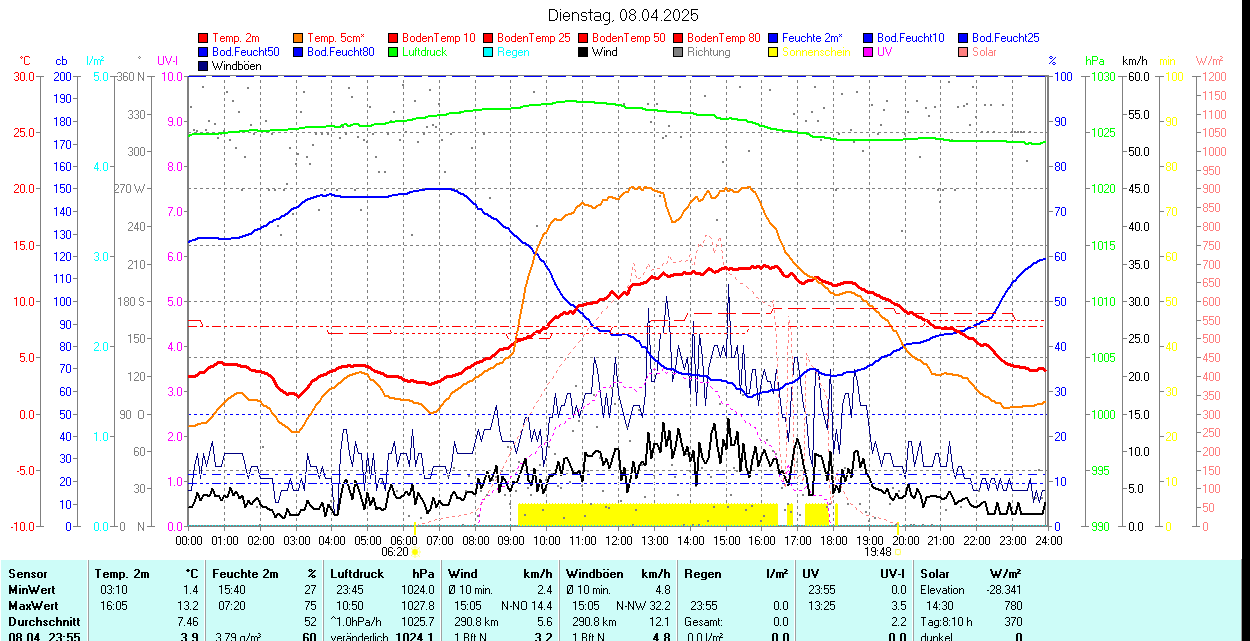Click the Elevation value -28.341
The image size is (1250, 641).
(x=1002, y=590)
